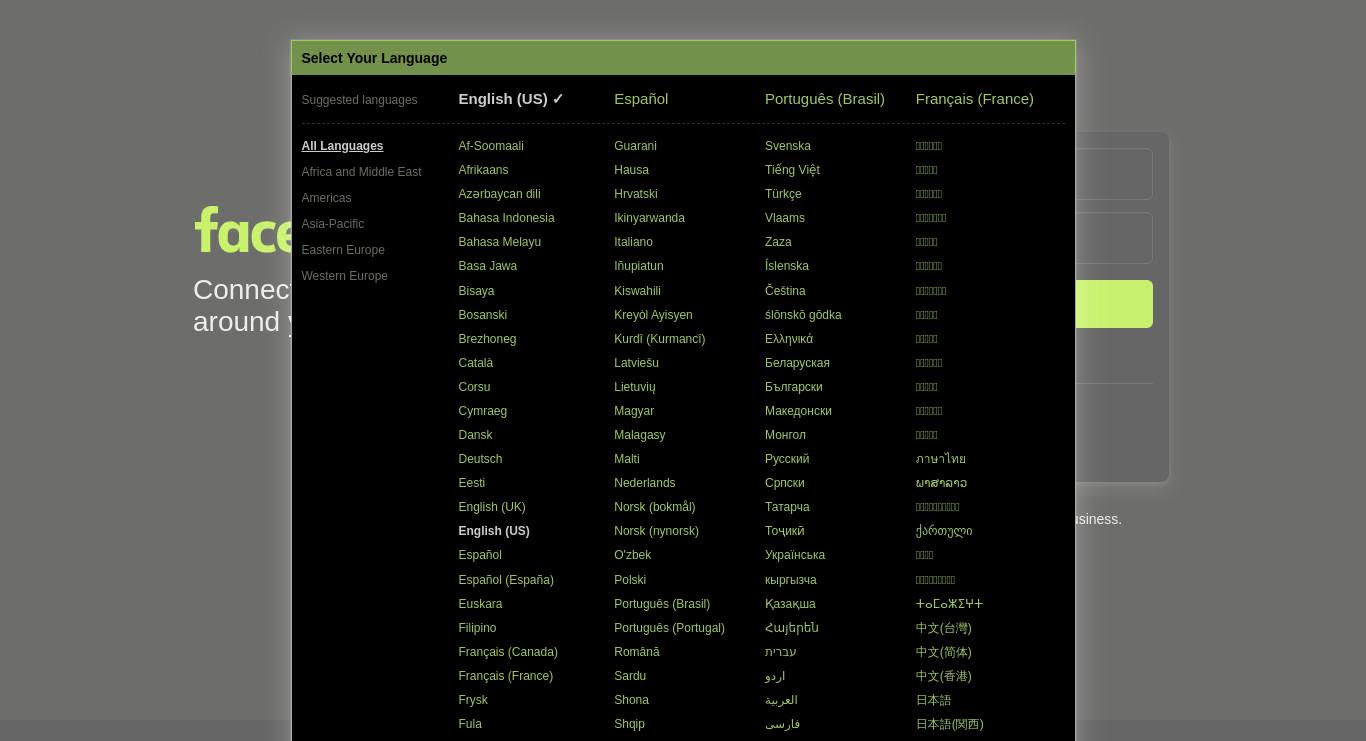Image resolution: width=1366 pixels, height=741 pixels.
Task: Select Français (Canada)
Action: pos(508,652)
